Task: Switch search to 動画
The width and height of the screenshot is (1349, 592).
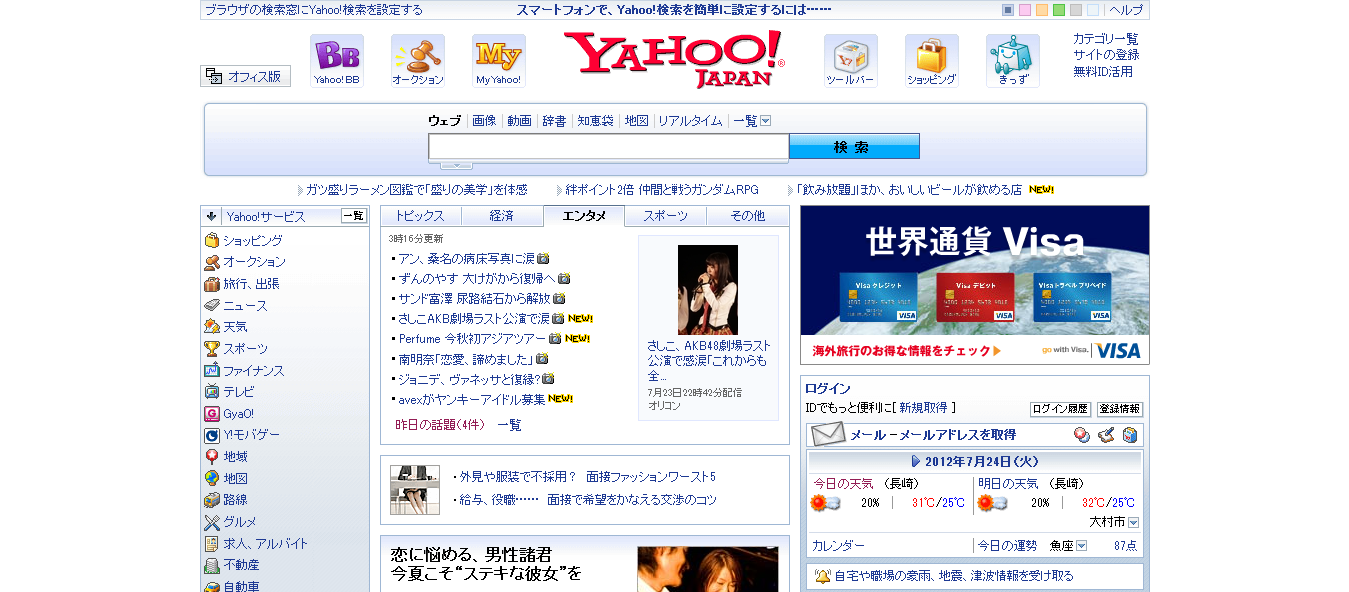Action: point(519,121)
